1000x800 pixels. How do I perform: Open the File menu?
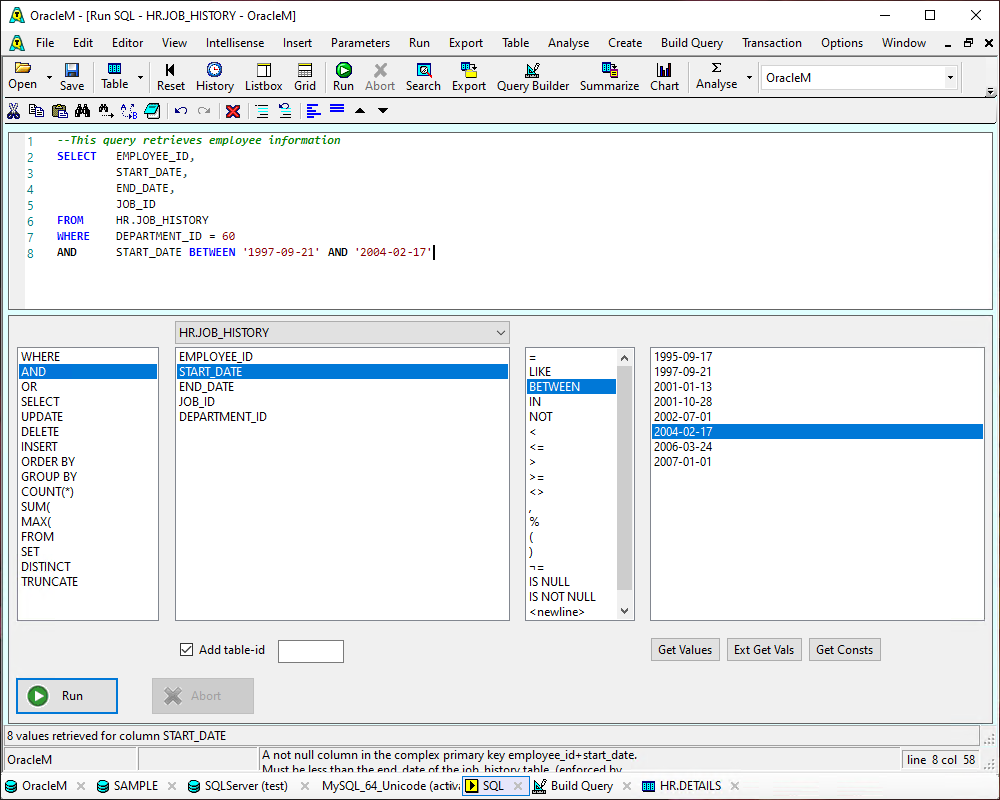coord(45,43)
